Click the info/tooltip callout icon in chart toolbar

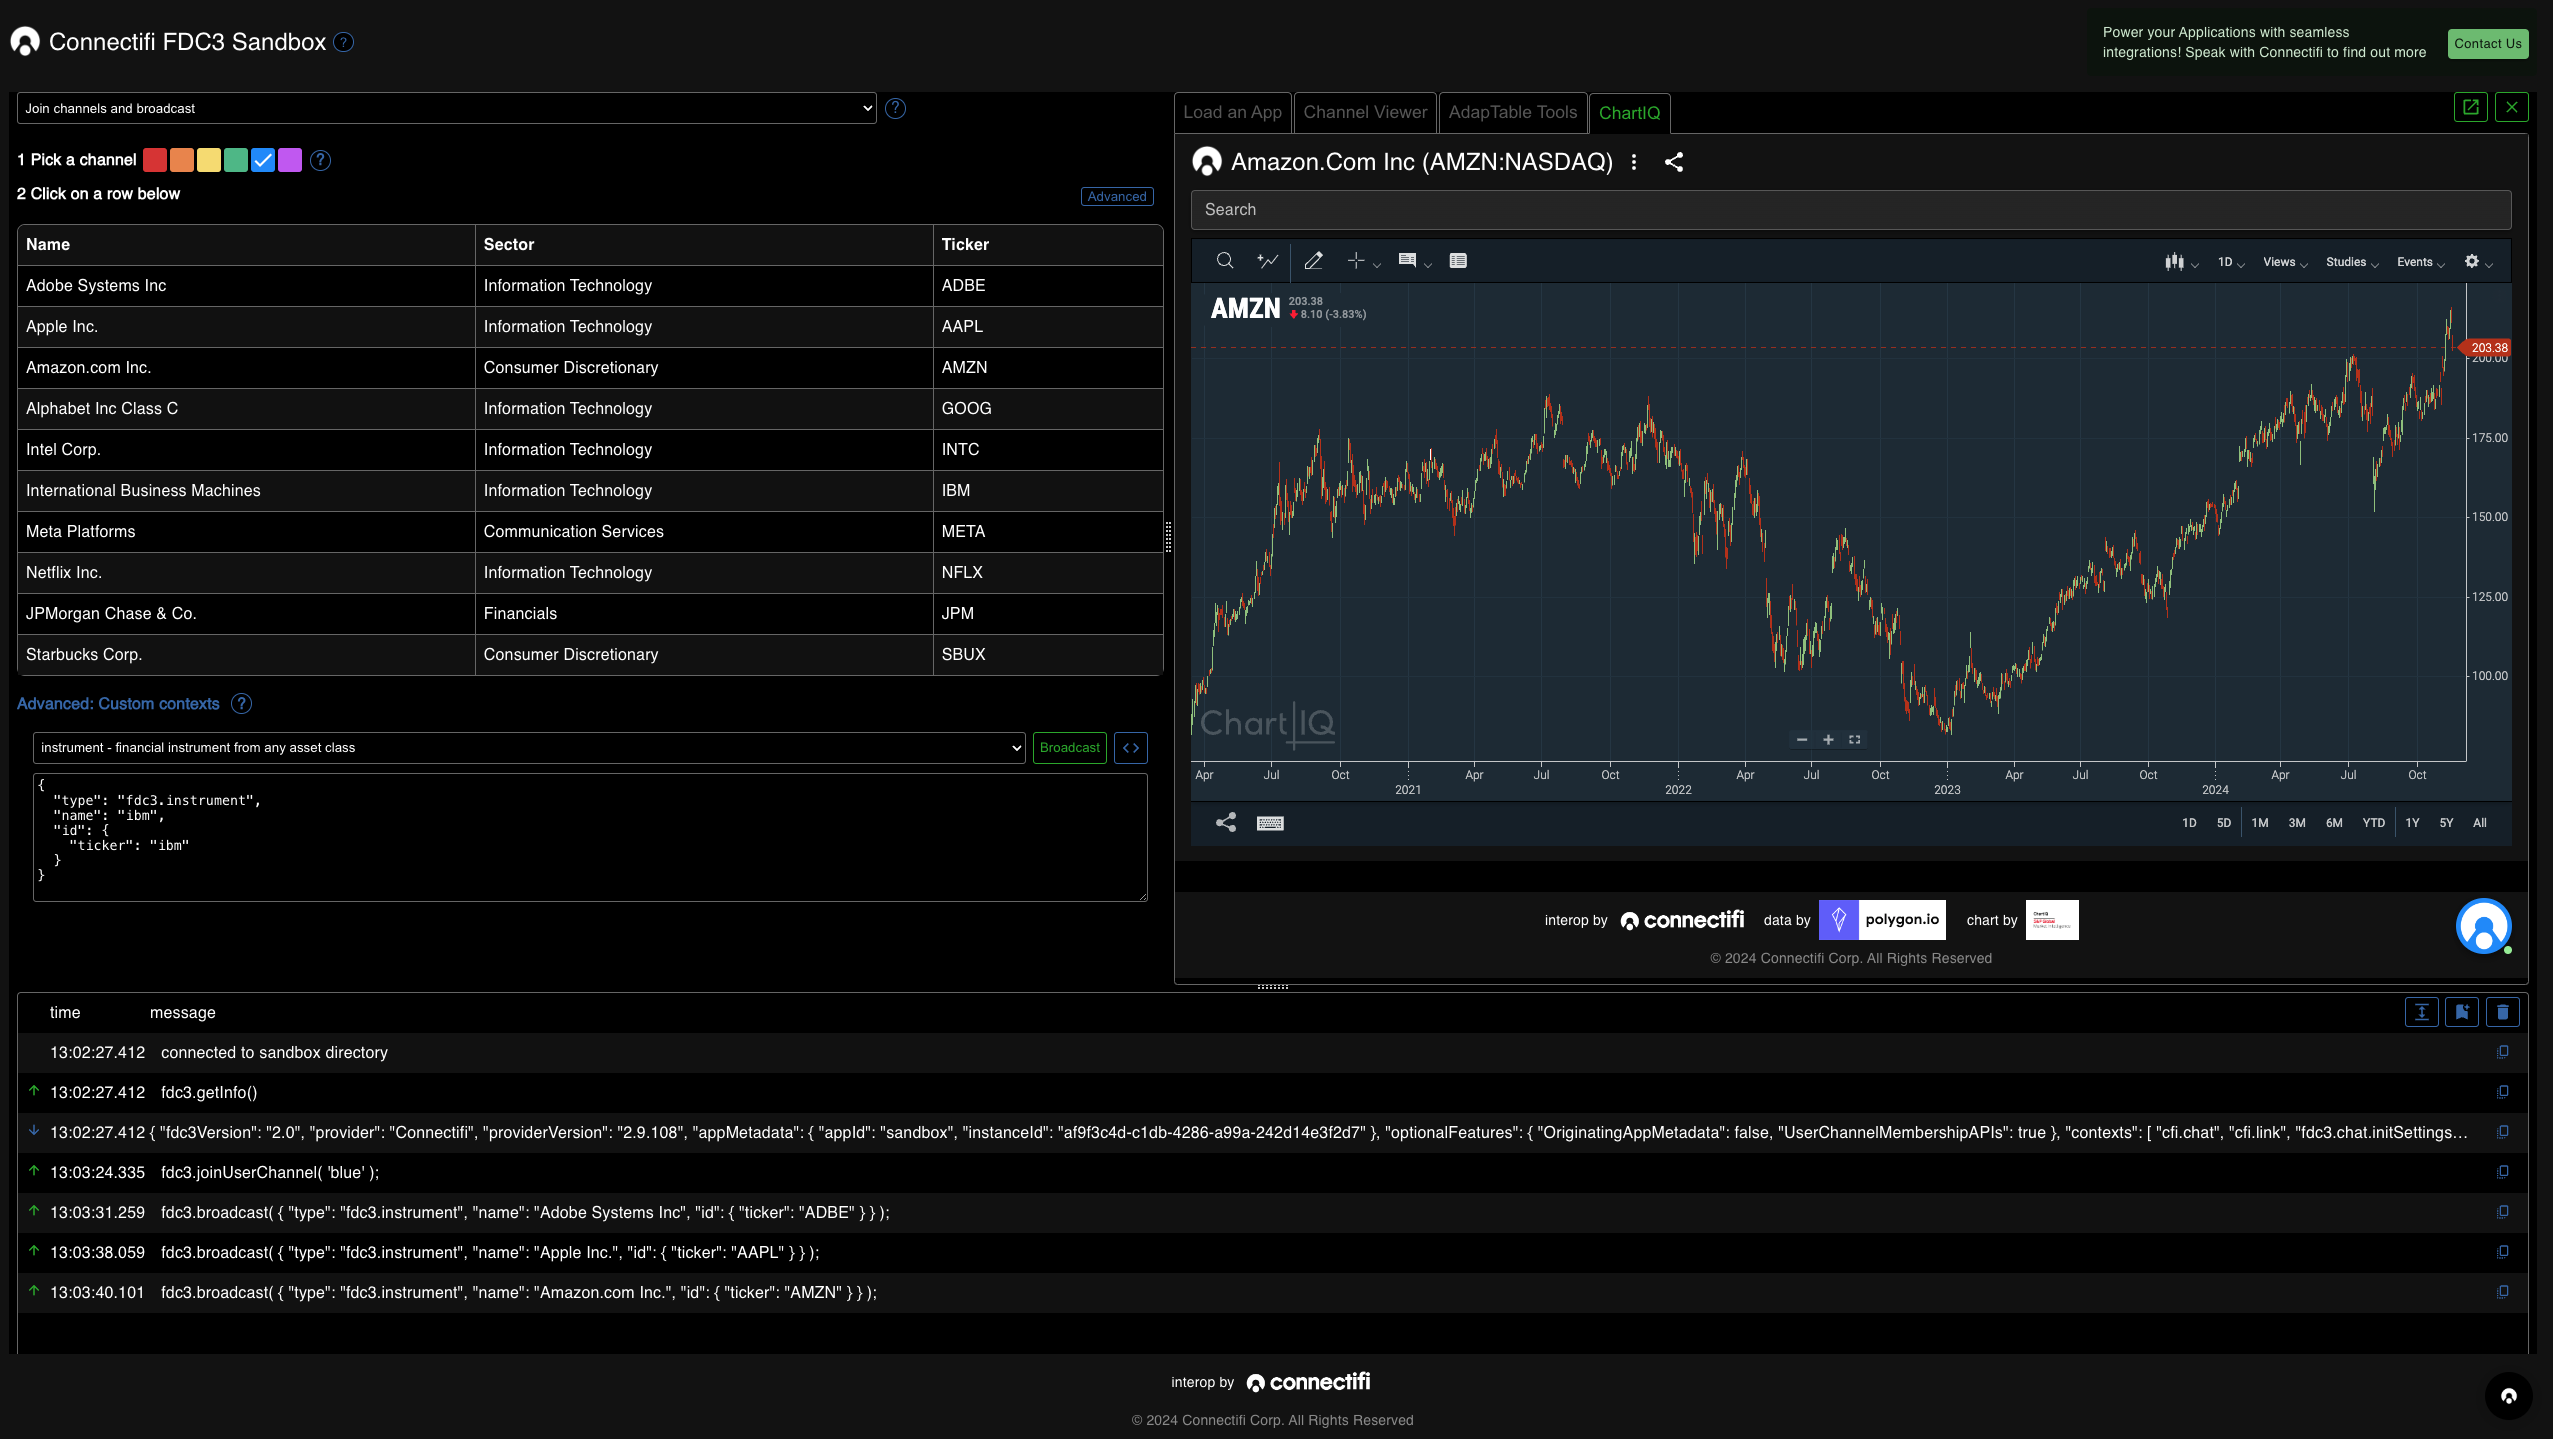pyautogui.click(x=1407, y=261)
